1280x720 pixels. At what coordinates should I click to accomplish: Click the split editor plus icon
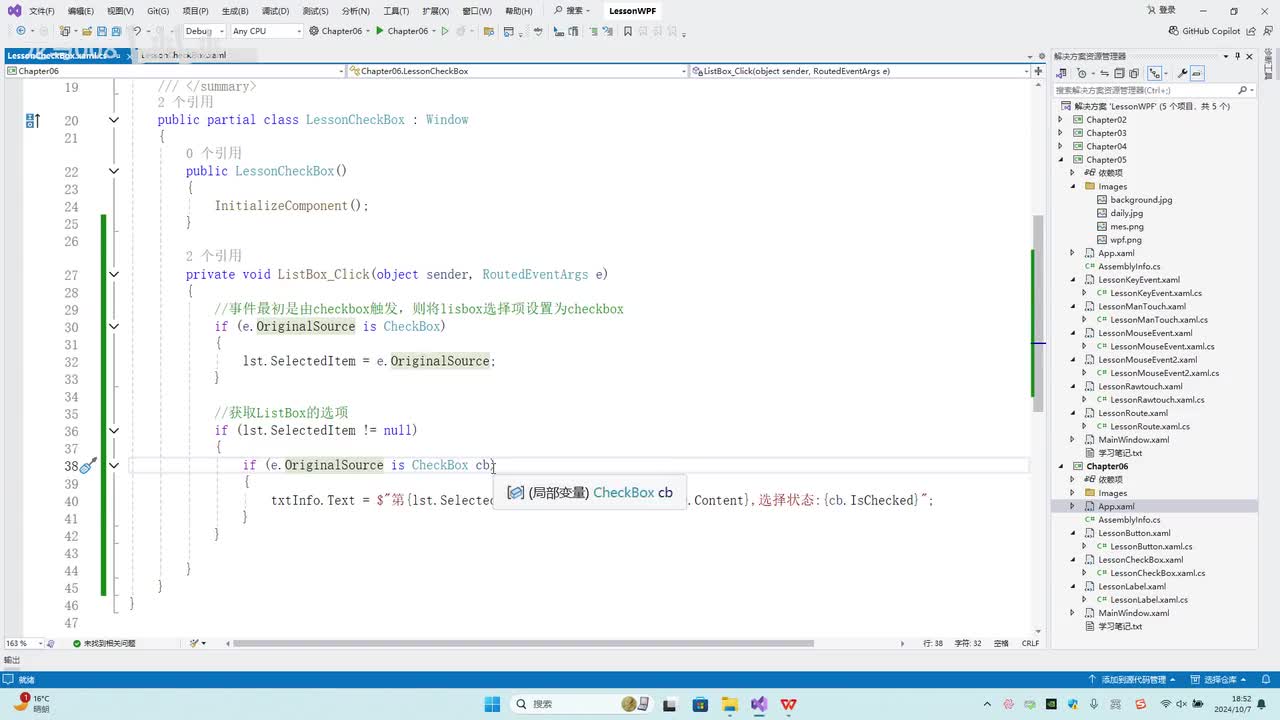pyautogui.click(x=1039, y=71)
